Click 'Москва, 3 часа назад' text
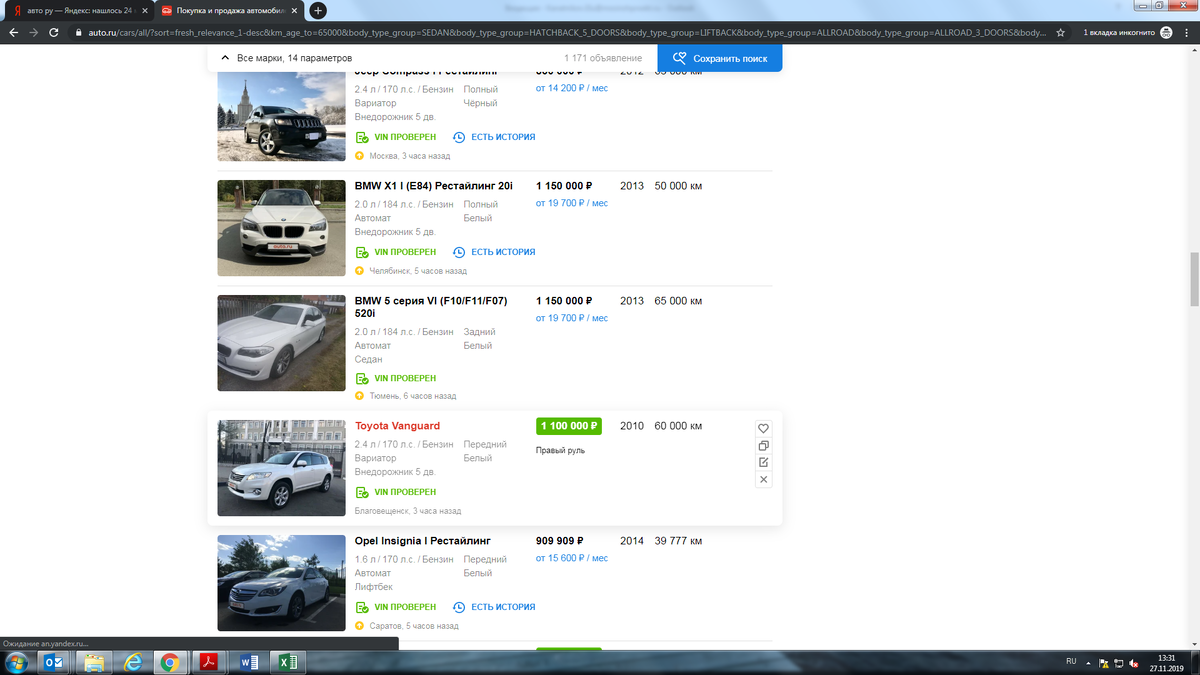Image resolution: width=1200 pixels, height=675 pixels. (409, 156)
